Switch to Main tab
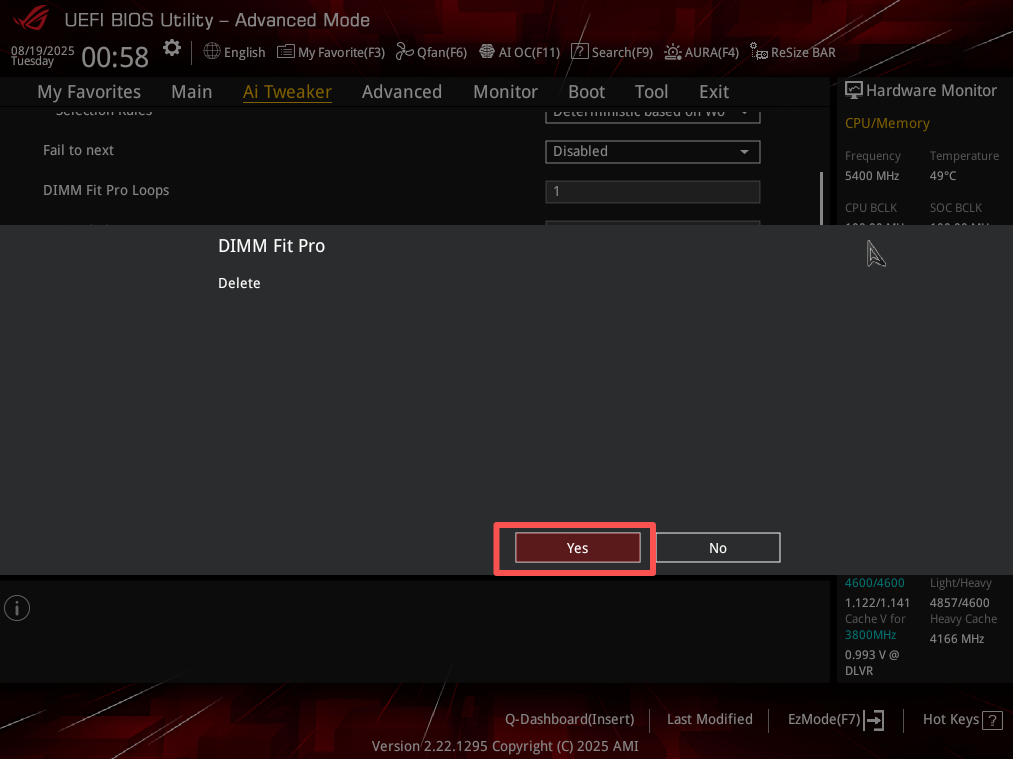 pos(191,92)
